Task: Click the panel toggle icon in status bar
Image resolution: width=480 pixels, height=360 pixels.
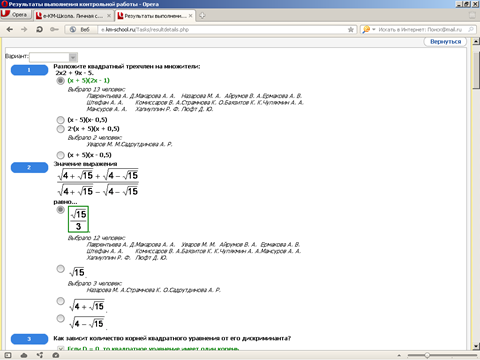Action: (x=8, y=355)
